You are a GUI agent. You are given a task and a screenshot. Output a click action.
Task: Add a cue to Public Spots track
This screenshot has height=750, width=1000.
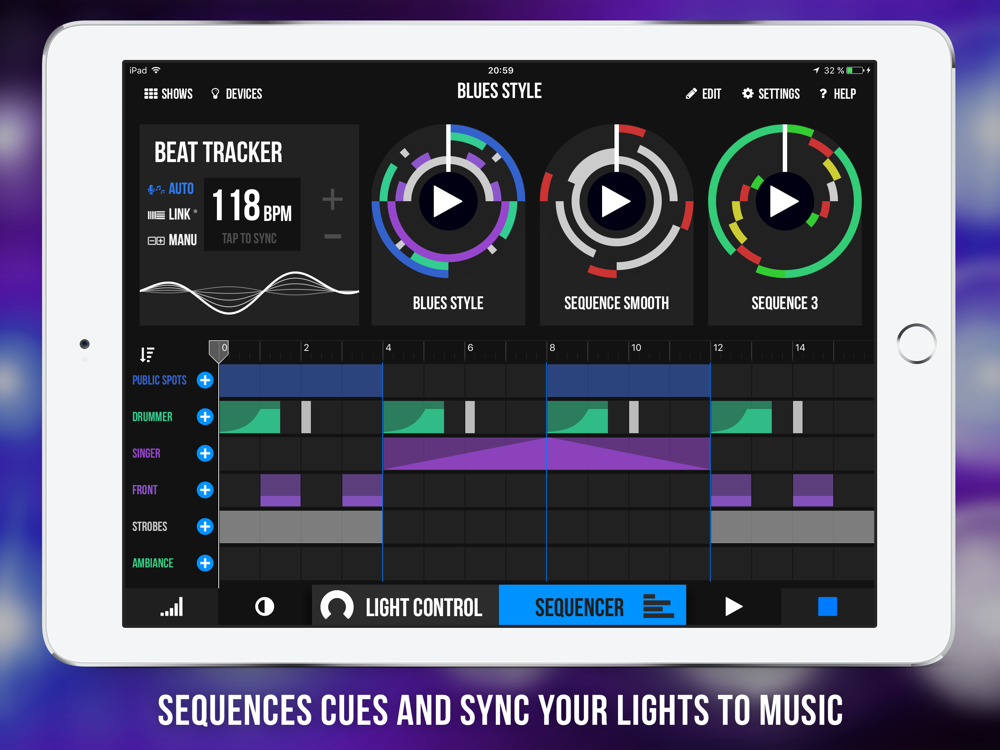tap(205, 380)
